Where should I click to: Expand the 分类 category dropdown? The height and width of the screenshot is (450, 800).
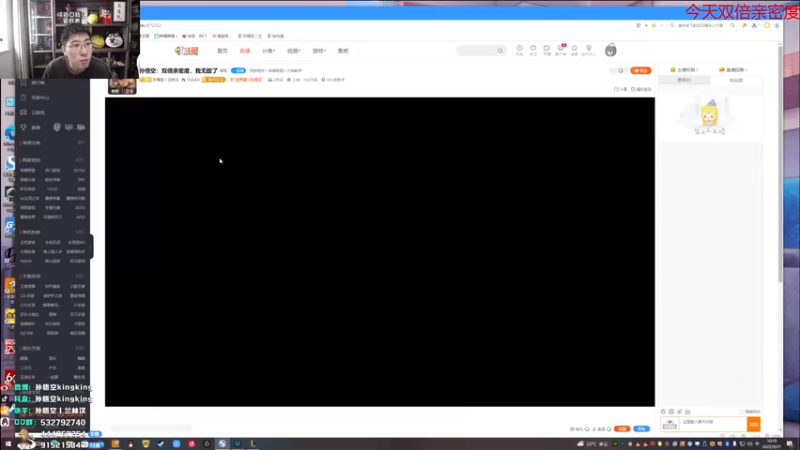(268, 51)
